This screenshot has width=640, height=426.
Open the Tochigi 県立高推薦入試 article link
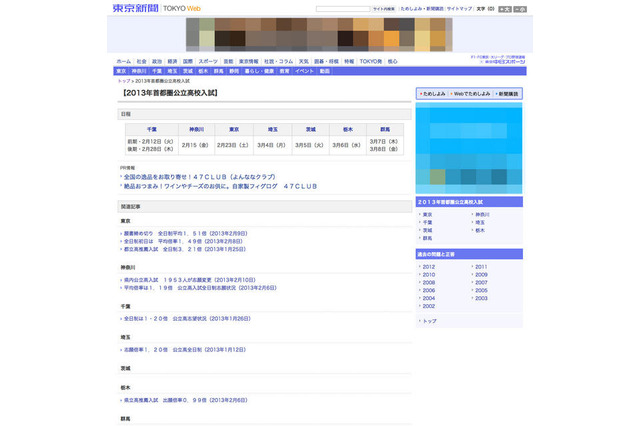click(x=186, y=401)
